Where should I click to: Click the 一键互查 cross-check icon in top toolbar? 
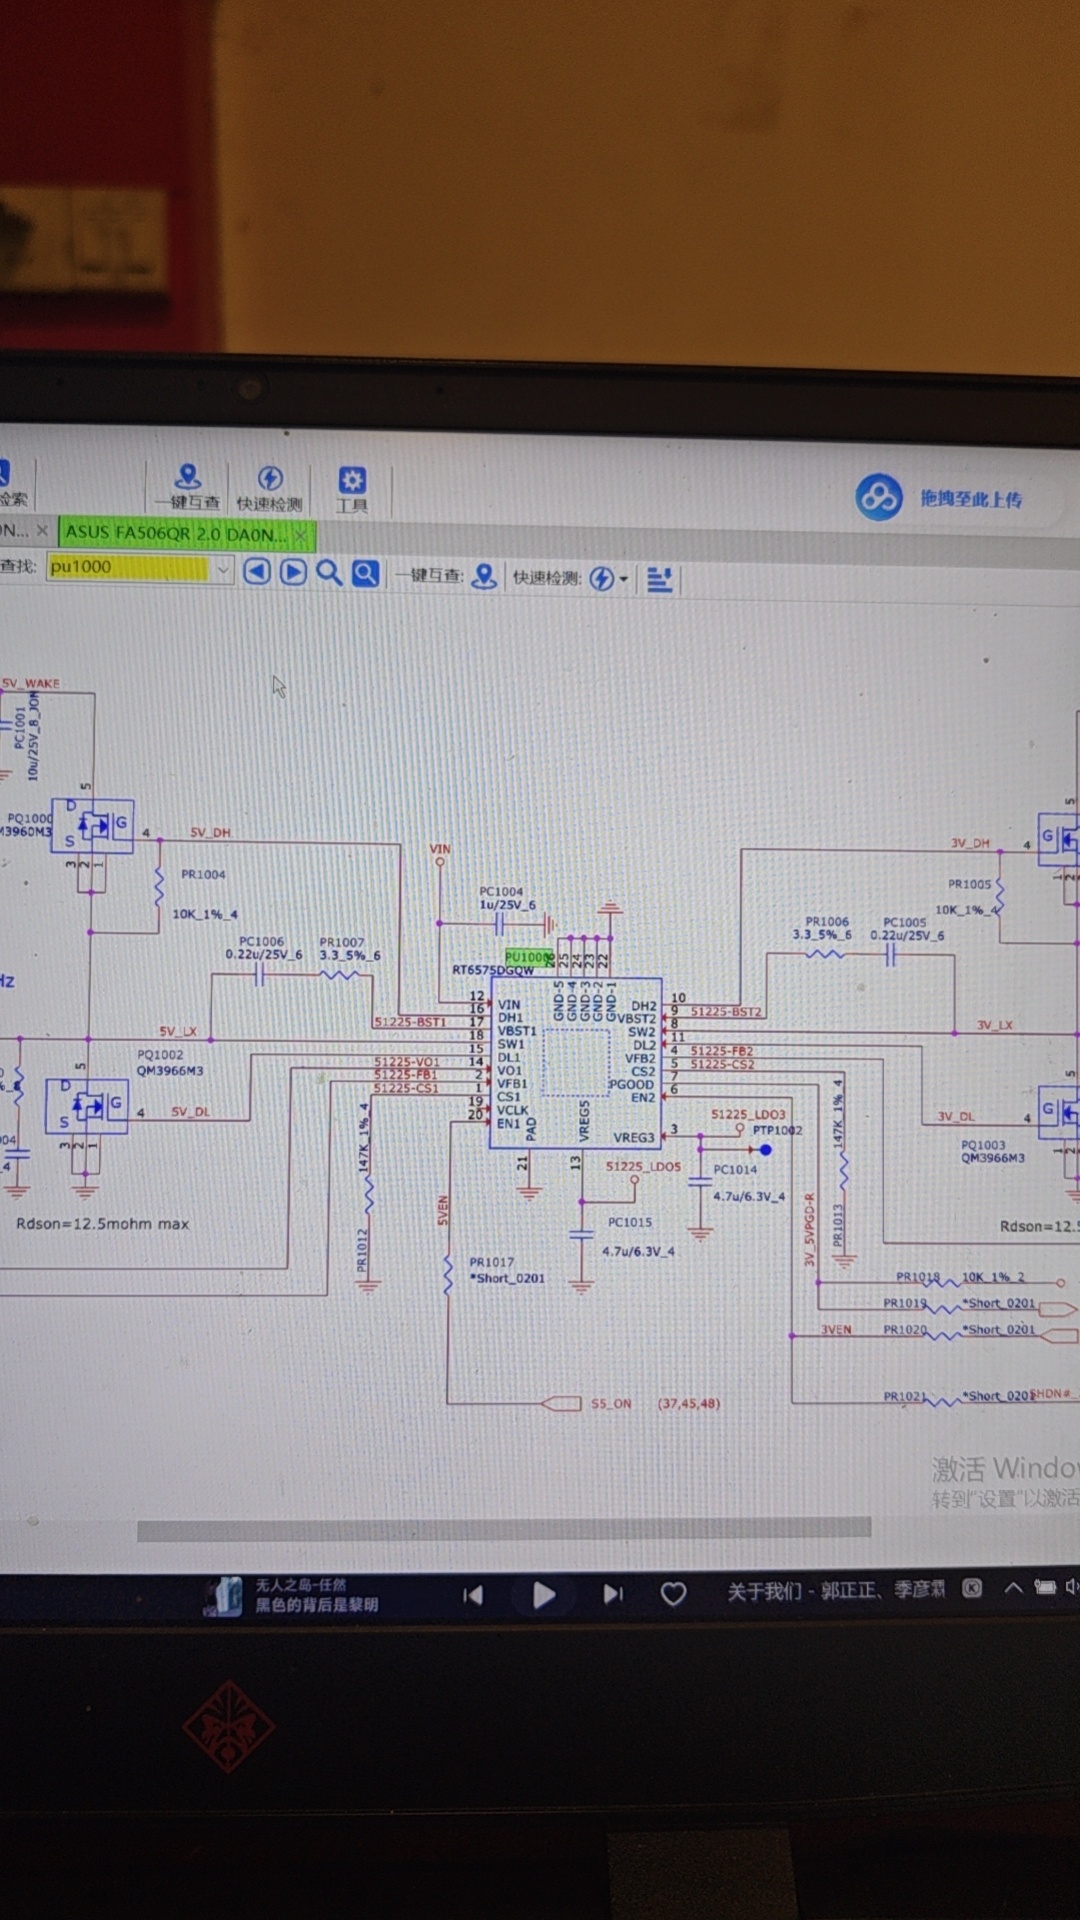tap(187, 487)
